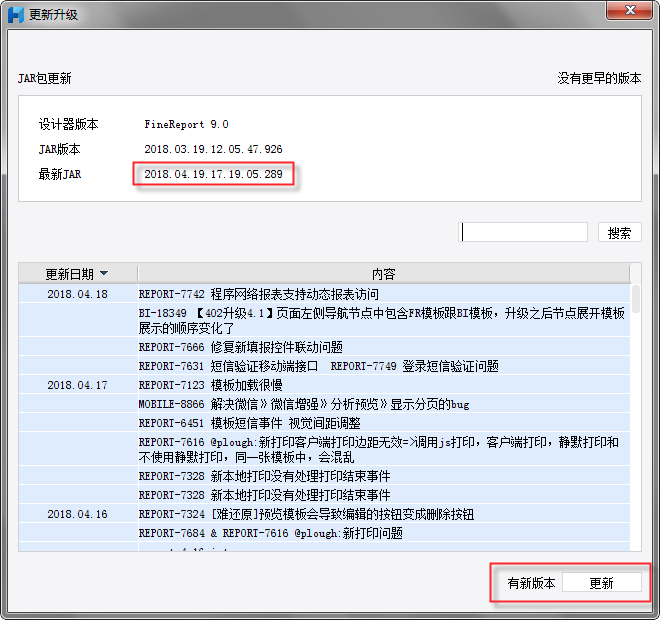Screen dimensions: 660x620
Task: Click the 有新版本 status label
Action: [x=531, y=583]
